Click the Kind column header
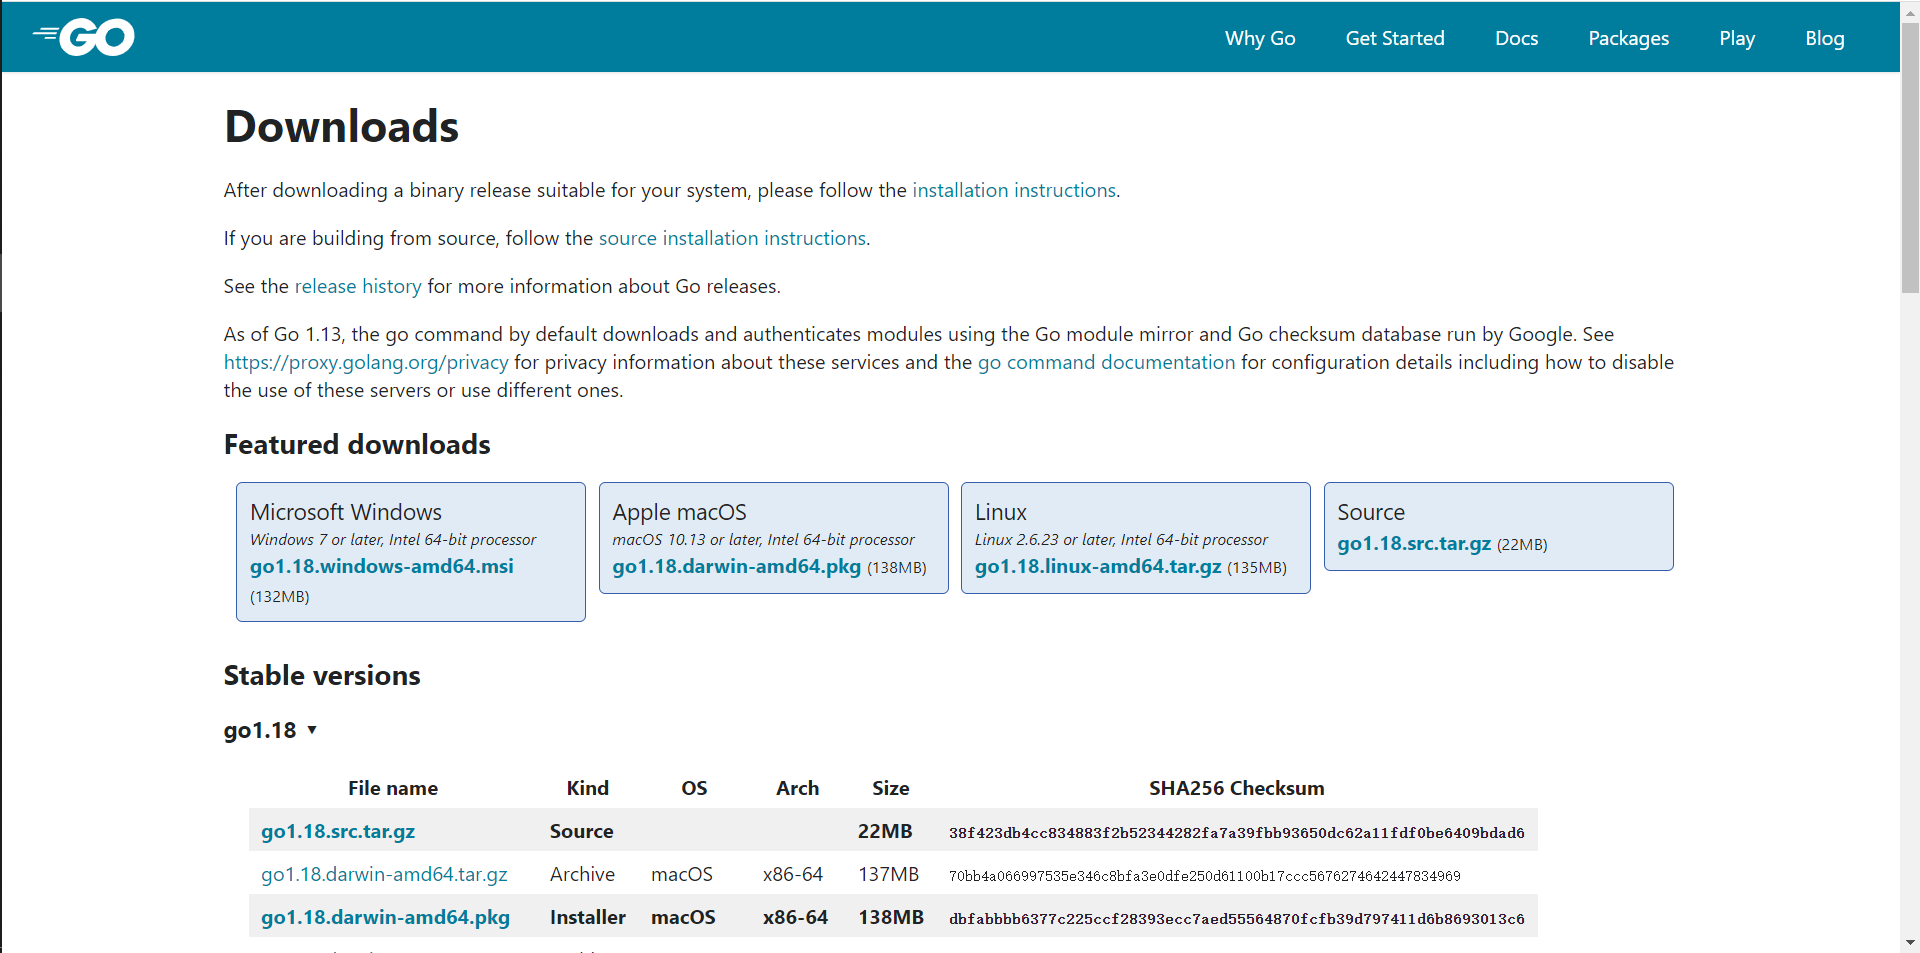Viewport: 1920px width, 953px height. [588, 788]
